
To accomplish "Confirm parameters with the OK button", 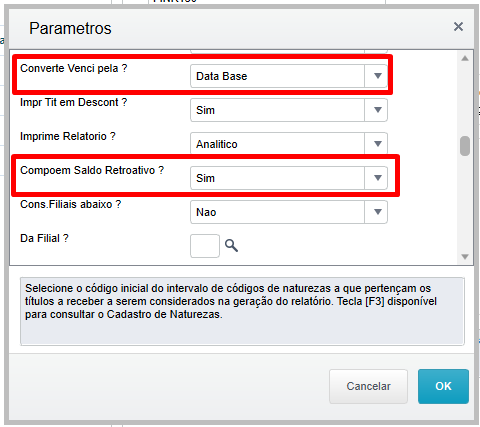I will pyautogui.click(x=443, y=386).
